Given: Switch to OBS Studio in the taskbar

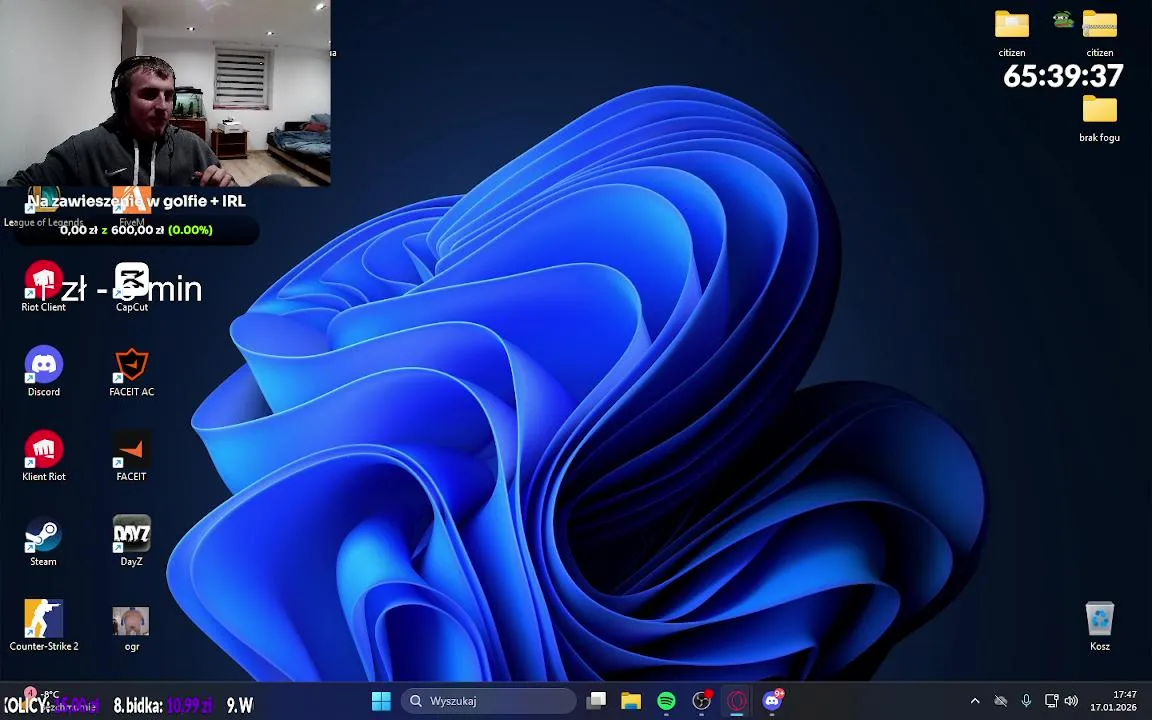Looking at the screenshot, I should [x=702, y=701].
